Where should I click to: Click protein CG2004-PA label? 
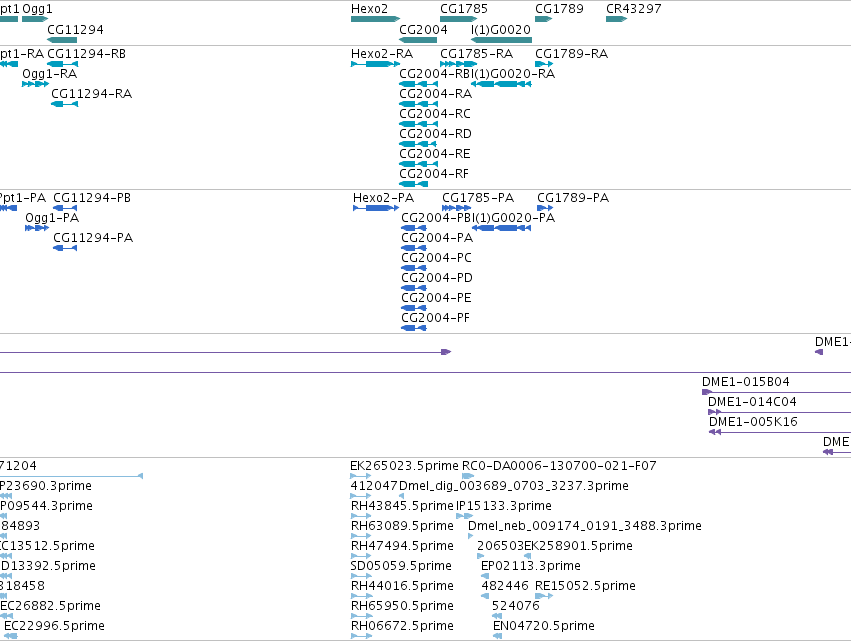437,238
